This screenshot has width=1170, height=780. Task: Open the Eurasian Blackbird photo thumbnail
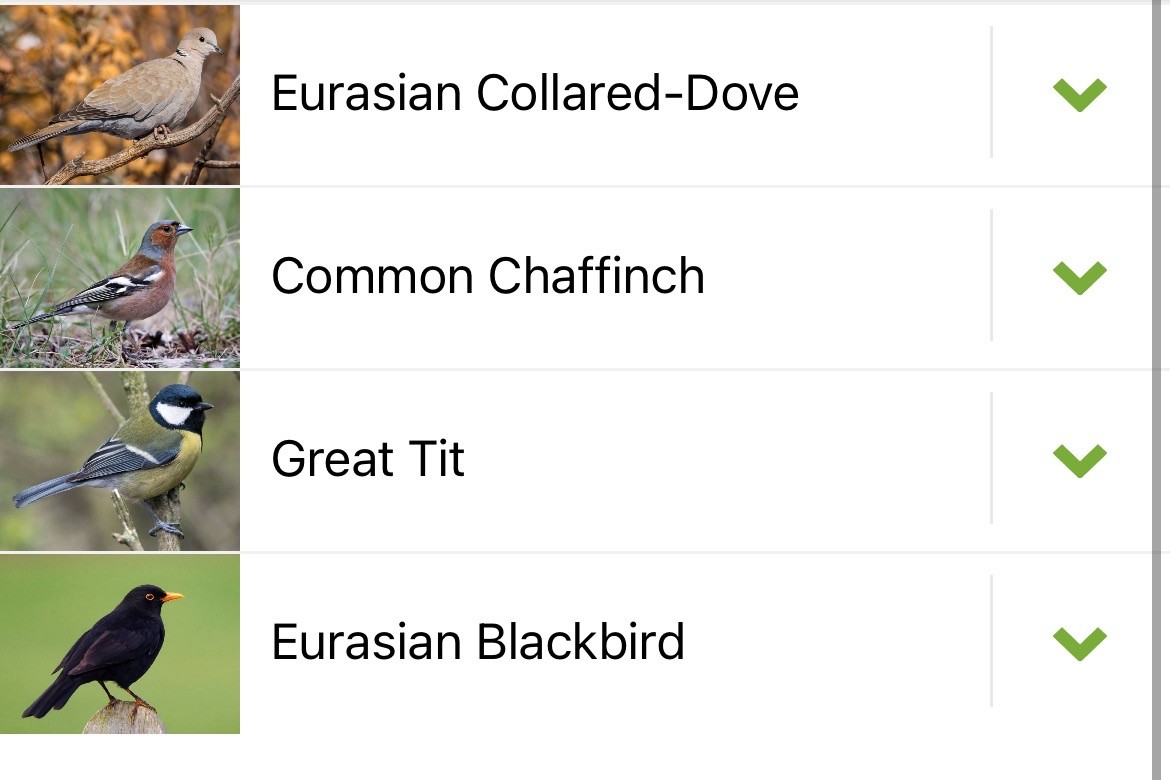click(x=119, y=643)
